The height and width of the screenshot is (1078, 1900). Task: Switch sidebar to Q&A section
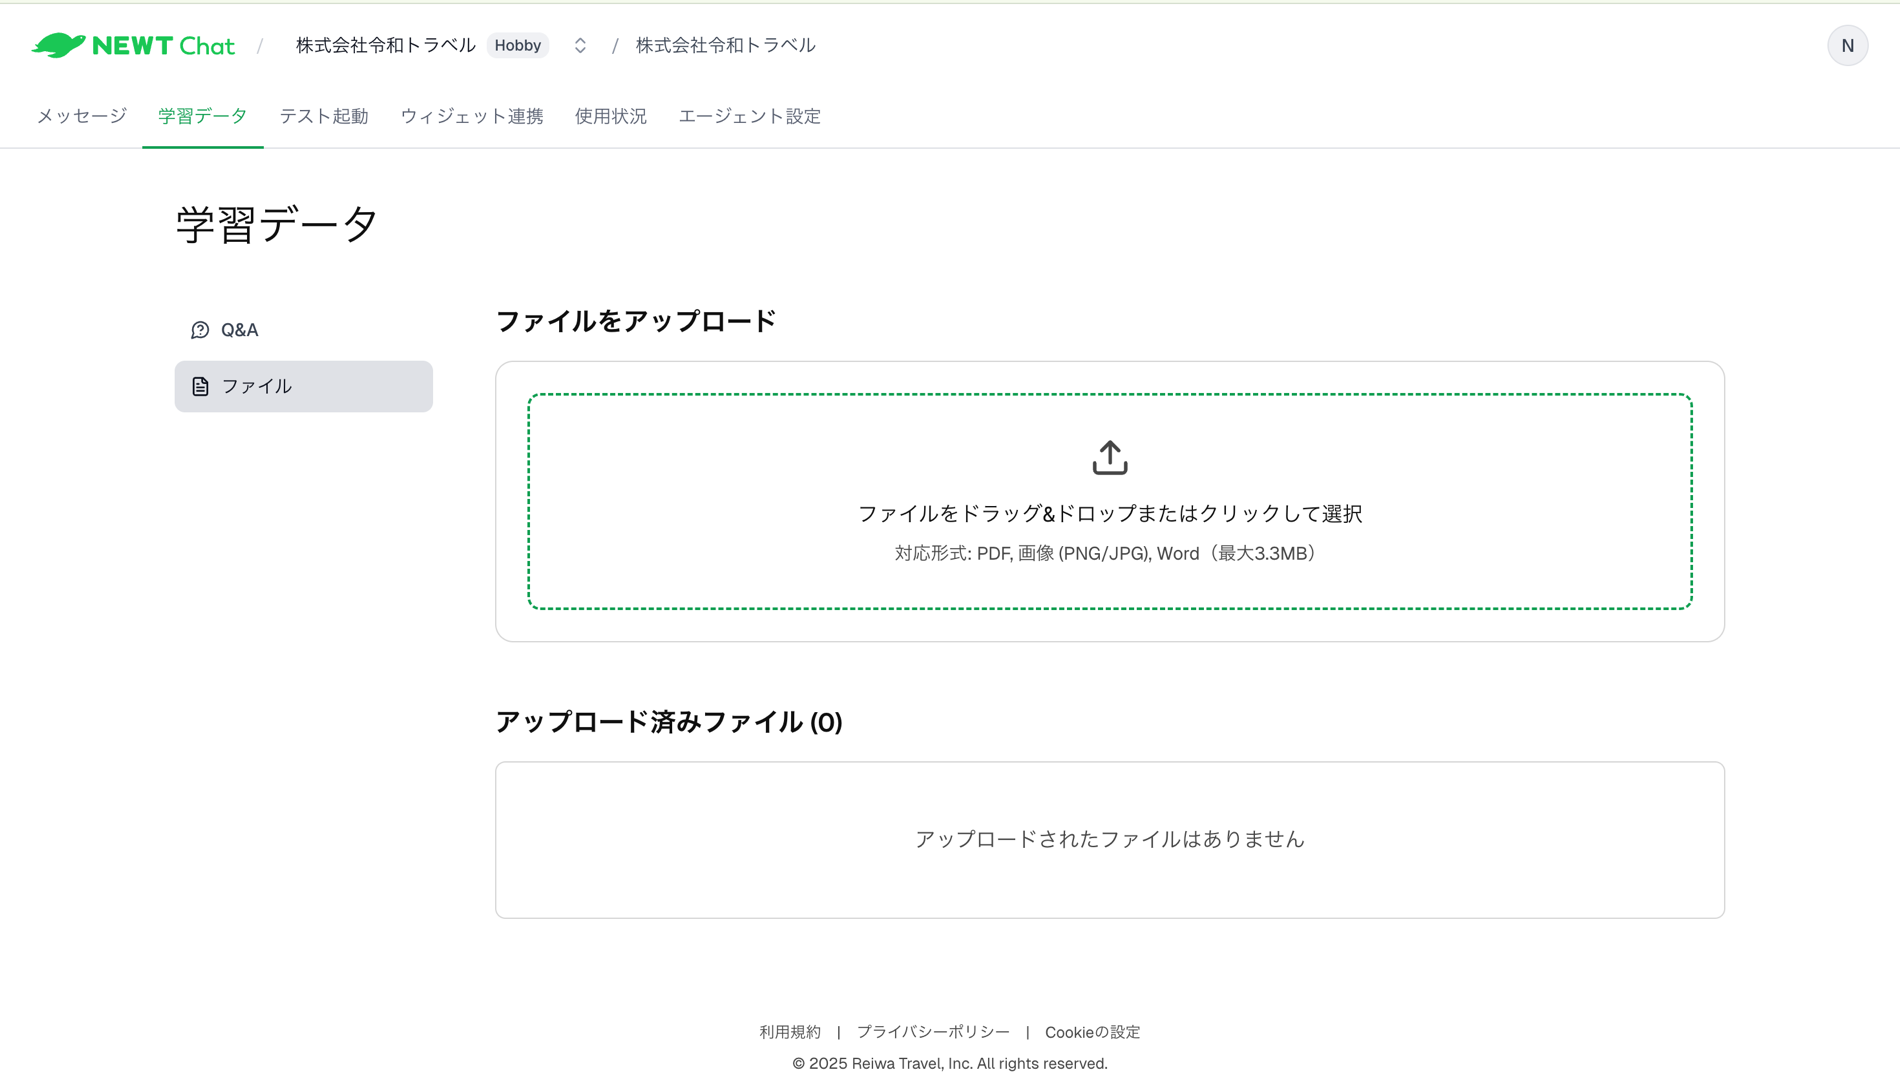pos(240,329)
